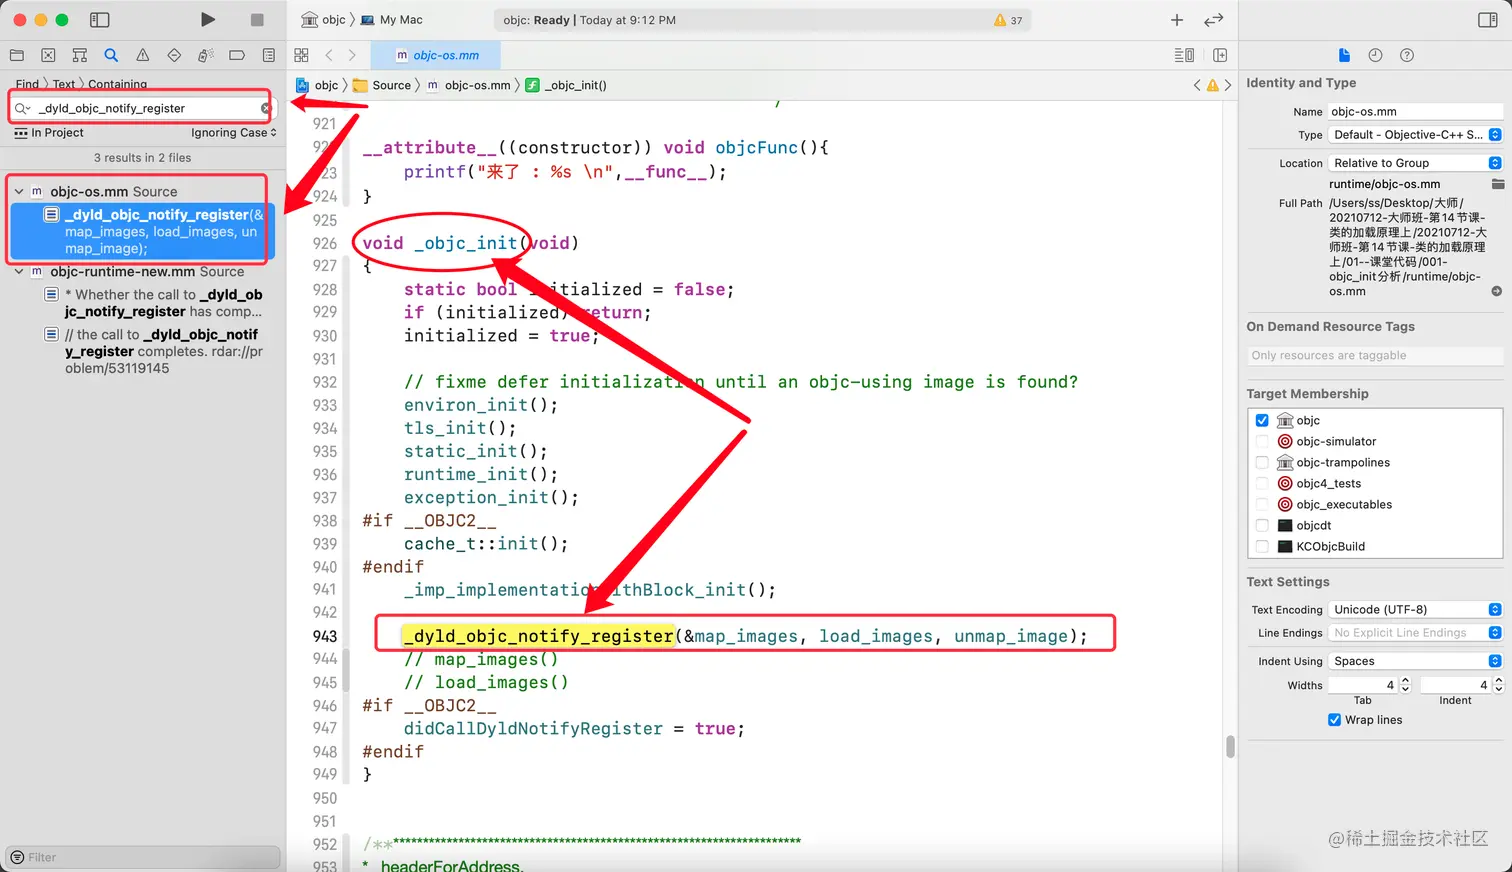
Task: Open code review arrows button
Action: tap(1214, 20)
